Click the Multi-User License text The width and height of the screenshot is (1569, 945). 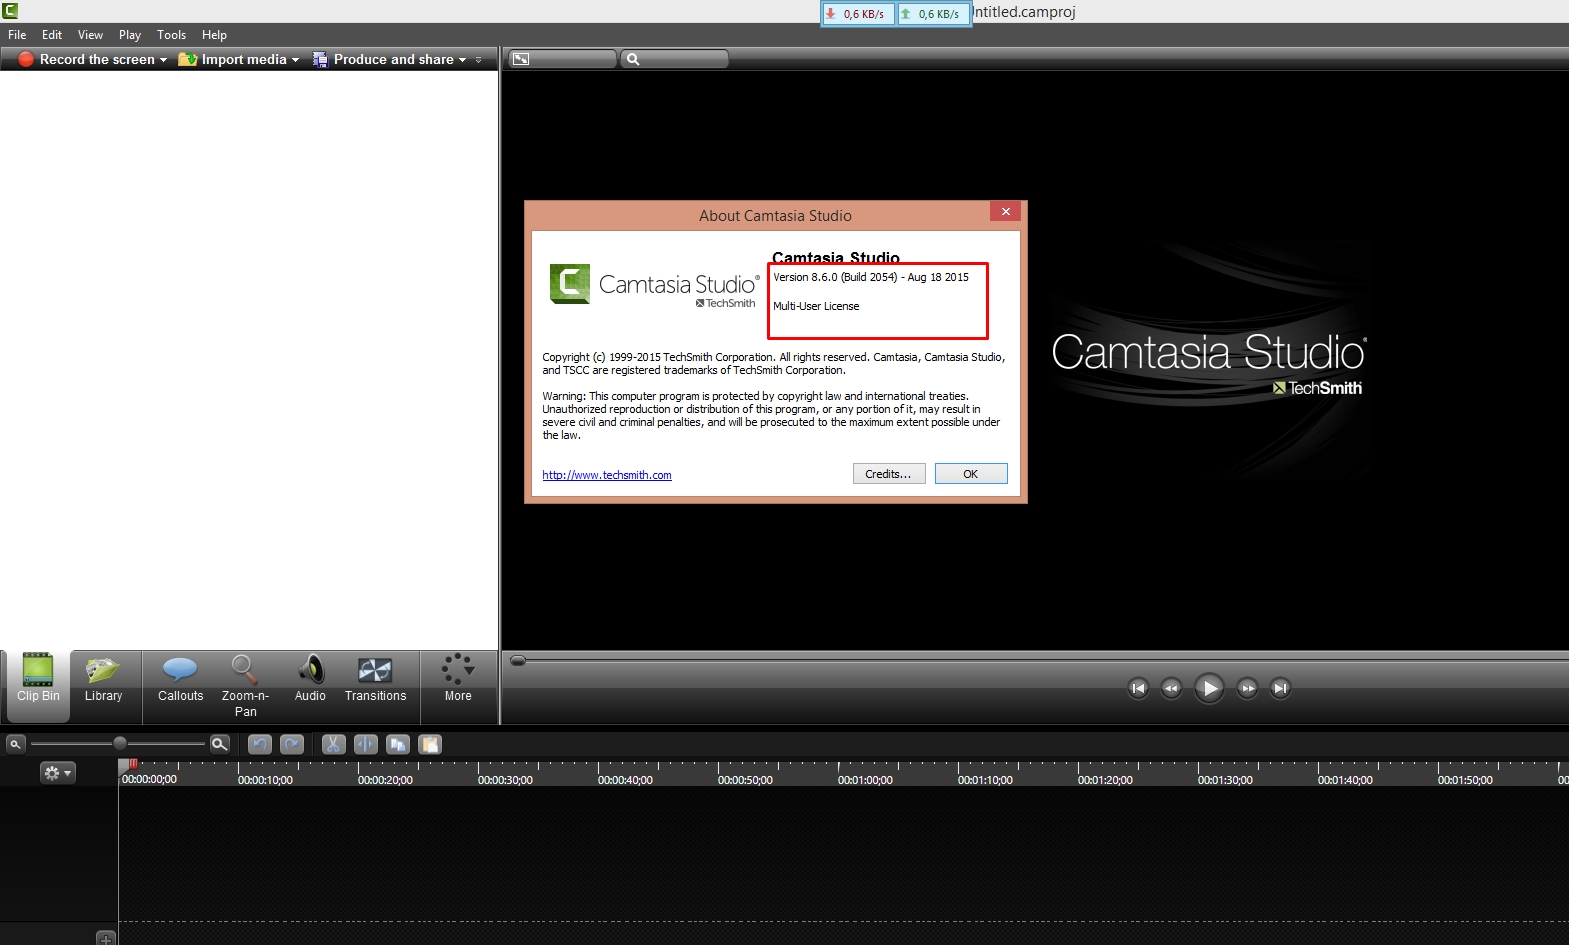[x=816, y=306]
